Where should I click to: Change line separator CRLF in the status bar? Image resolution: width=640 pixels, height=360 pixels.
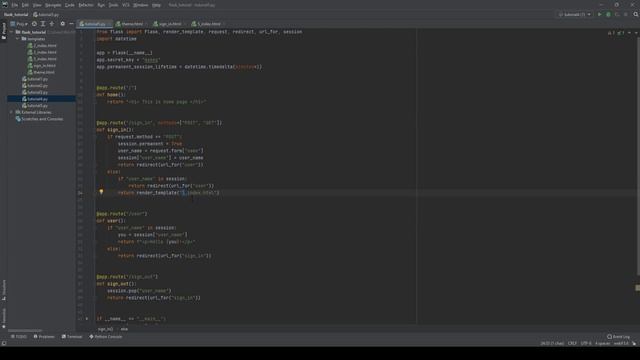coord(572,343)
